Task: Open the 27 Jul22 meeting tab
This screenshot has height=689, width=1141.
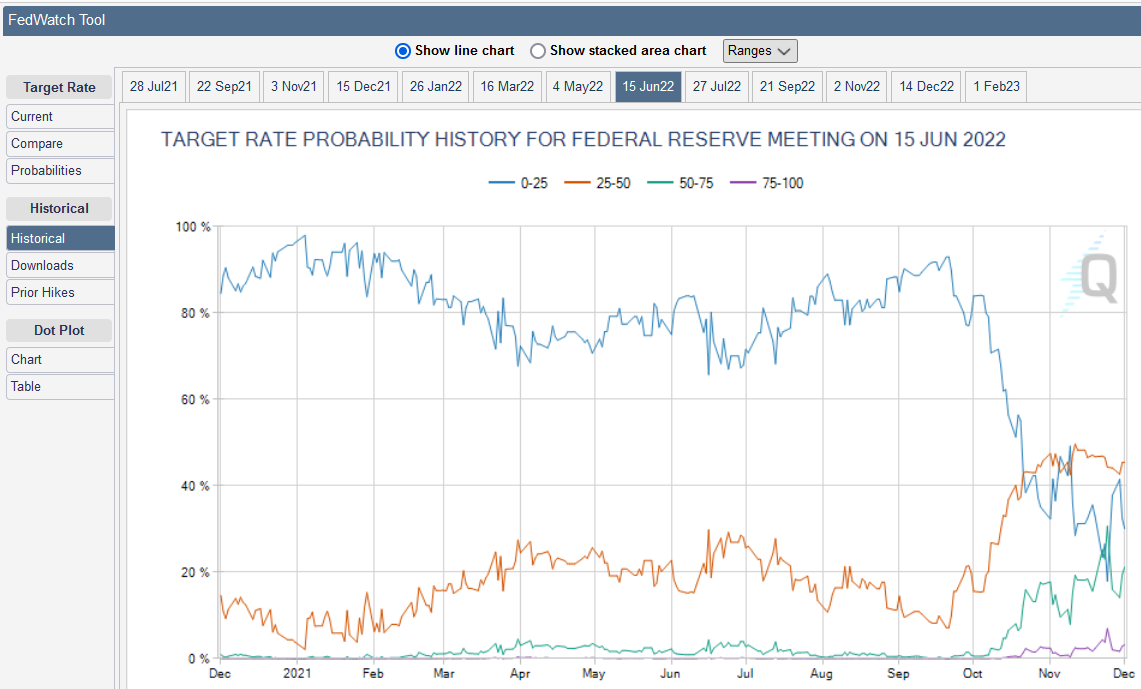Action: pyautogui.click(x=717, y=87)
